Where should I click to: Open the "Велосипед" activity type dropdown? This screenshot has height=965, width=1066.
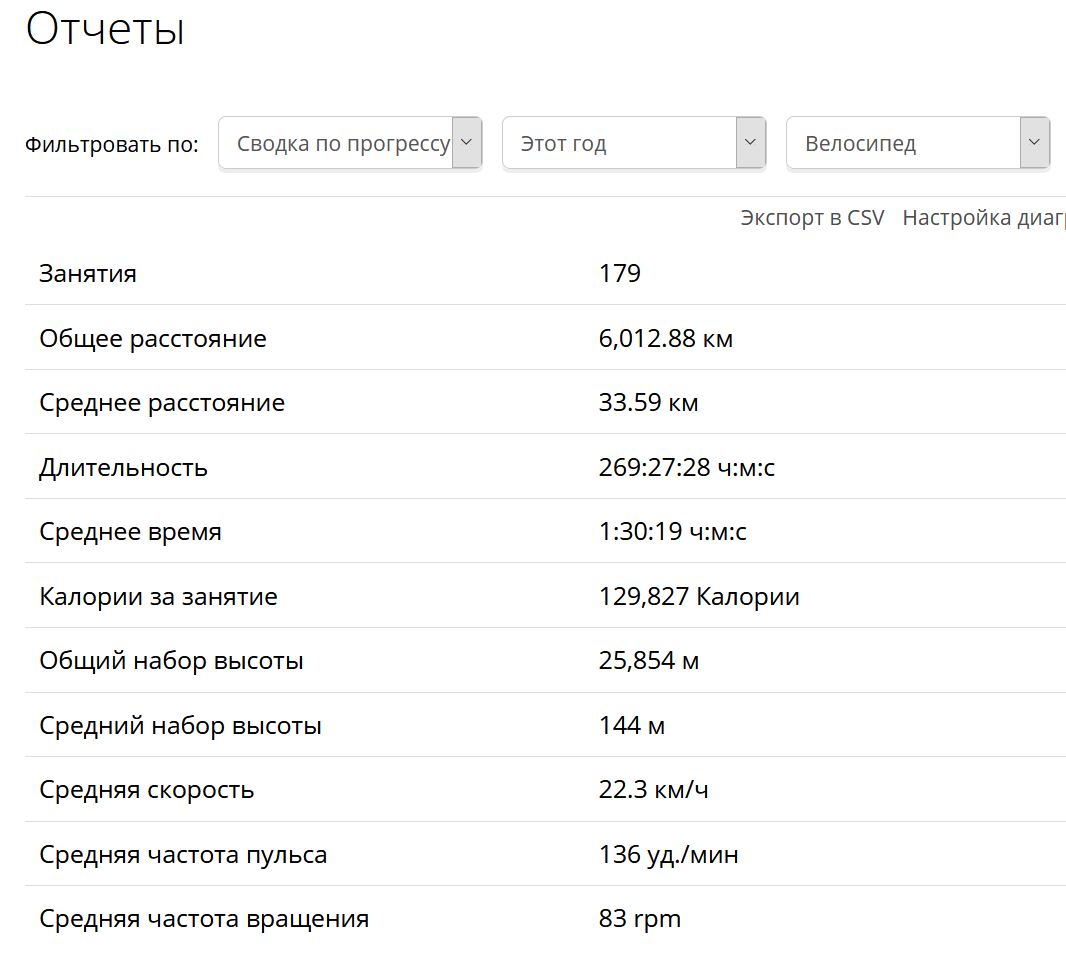[918, 143]
